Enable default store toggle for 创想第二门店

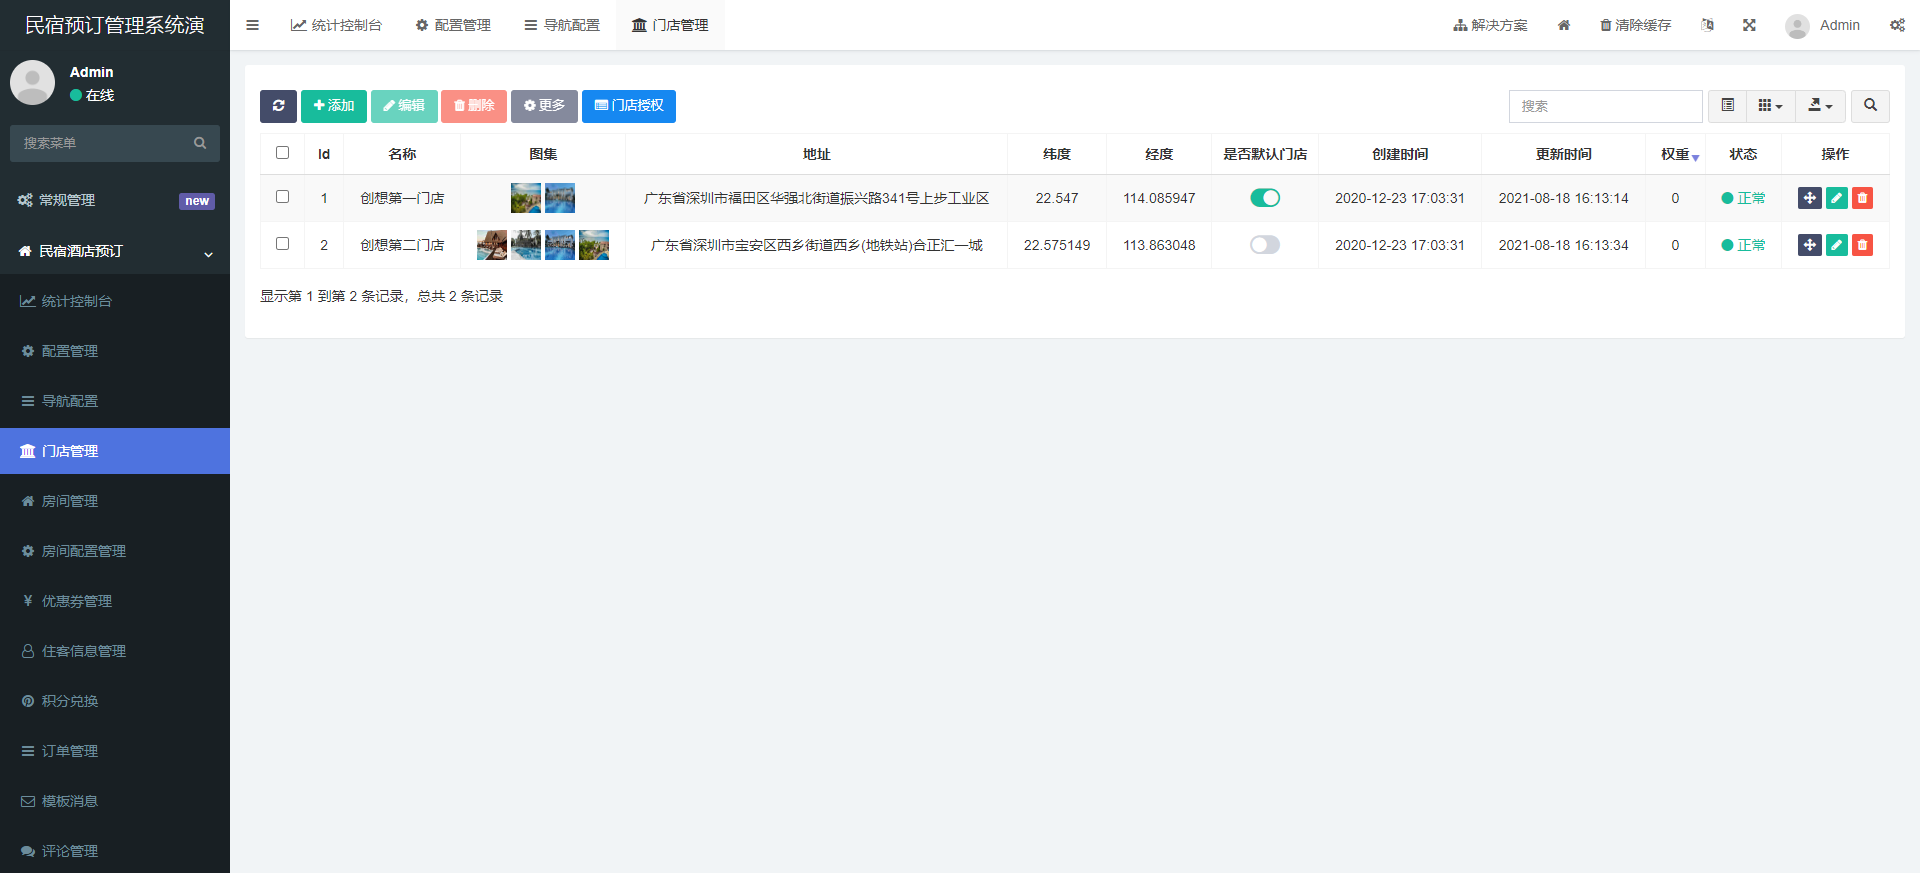[x=1264, y=245]
